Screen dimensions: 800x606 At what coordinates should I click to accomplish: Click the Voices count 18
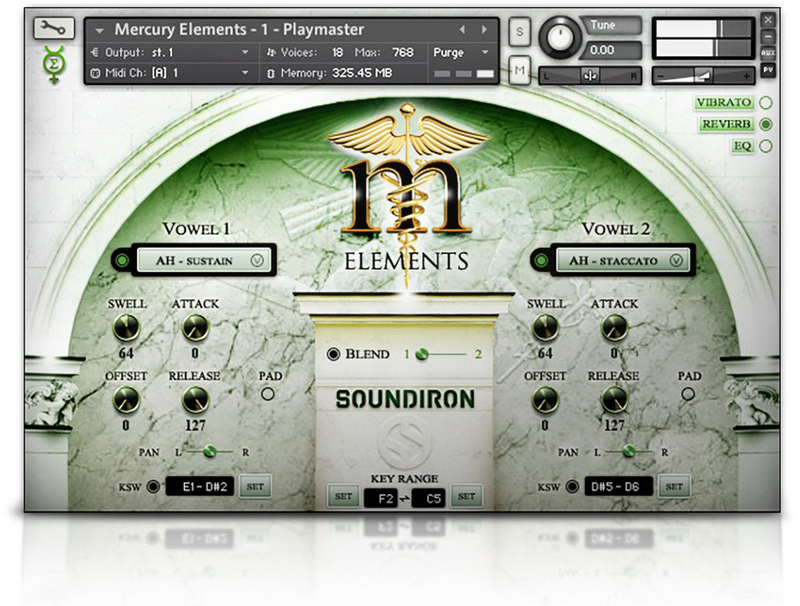pyautogui.click(x=338, y=53)
